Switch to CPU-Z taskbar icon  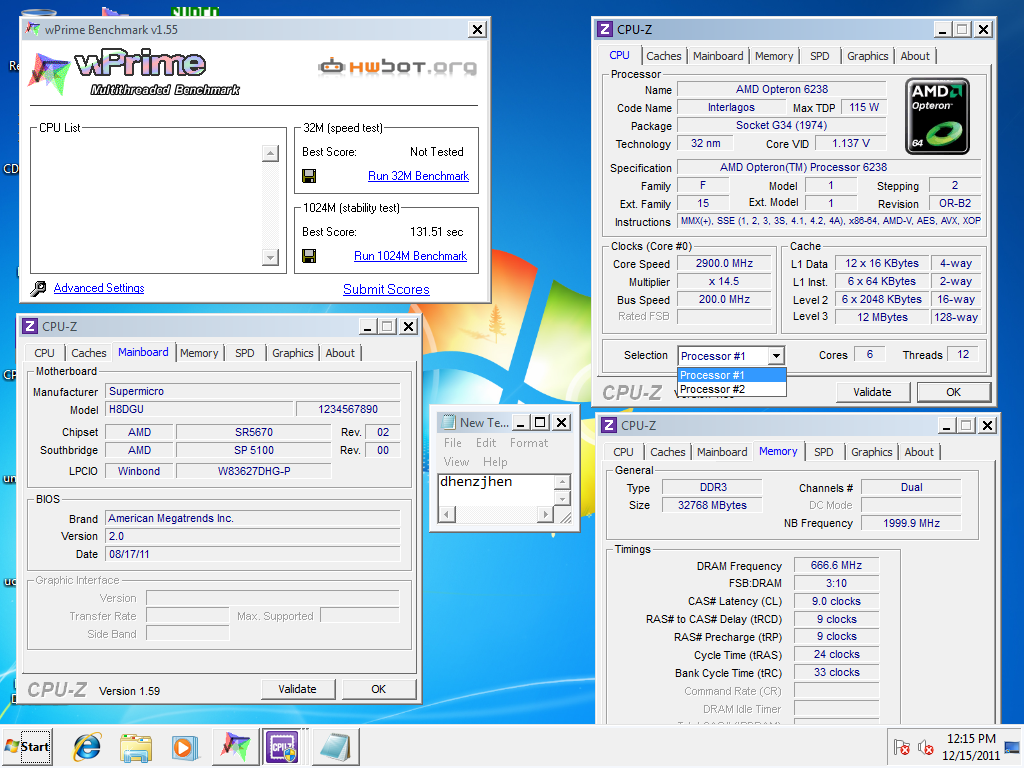(283, 747)
